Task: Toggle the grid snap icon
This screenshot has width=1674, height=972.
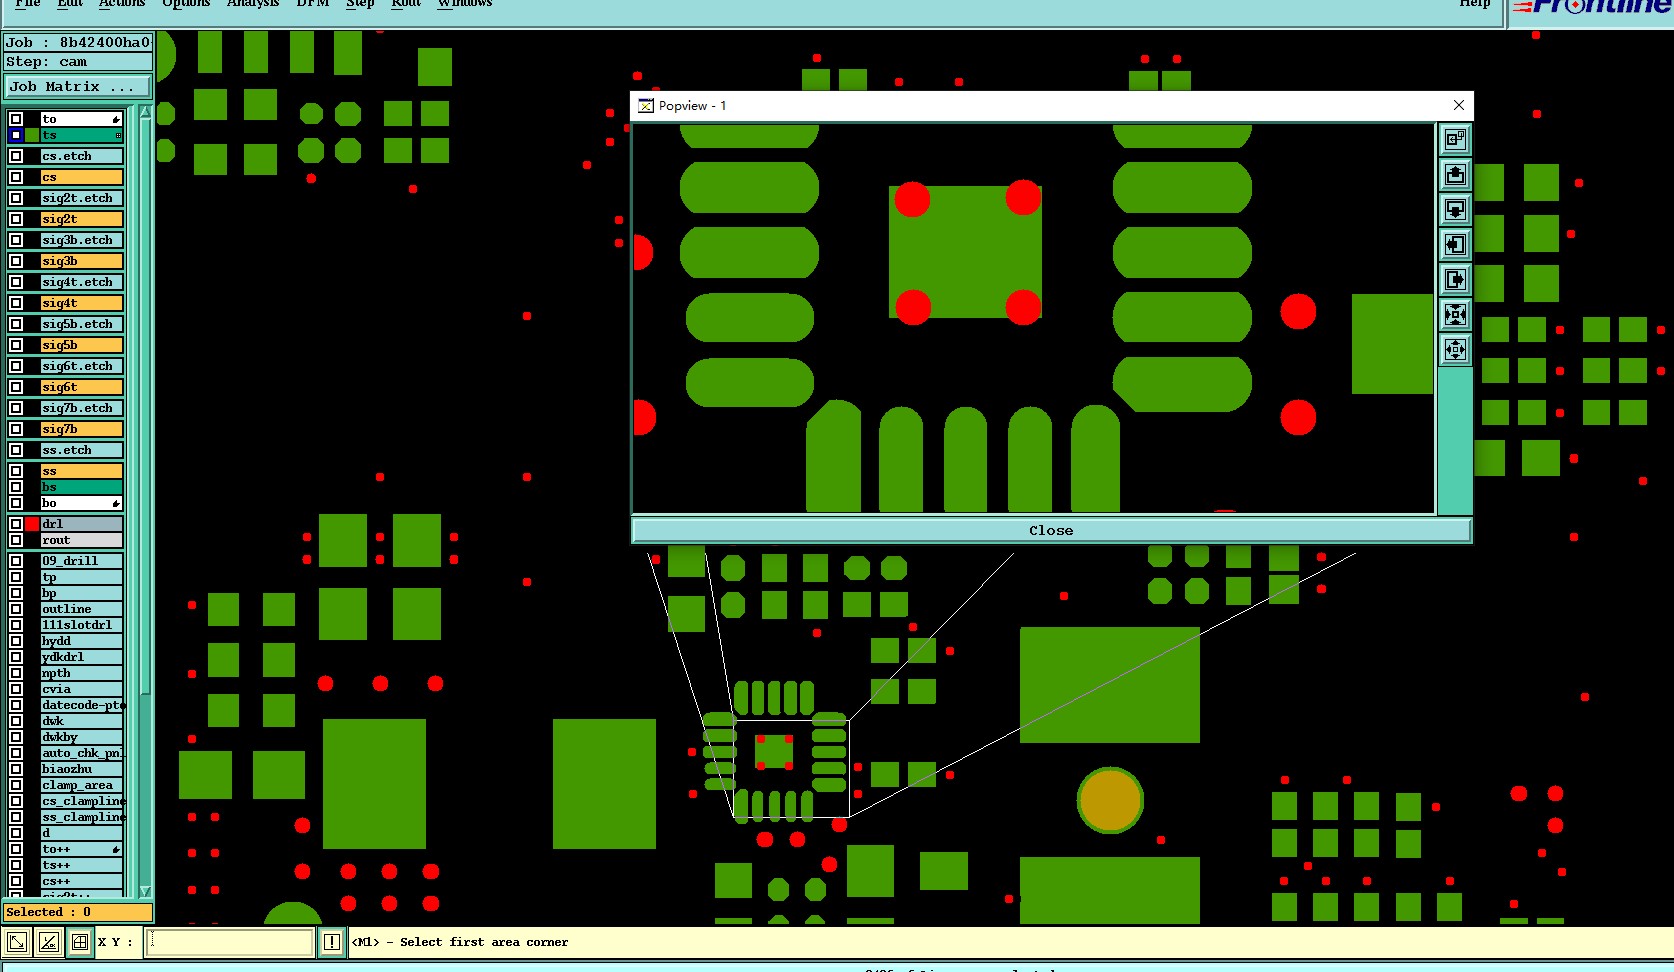Action: coord(79,942)
